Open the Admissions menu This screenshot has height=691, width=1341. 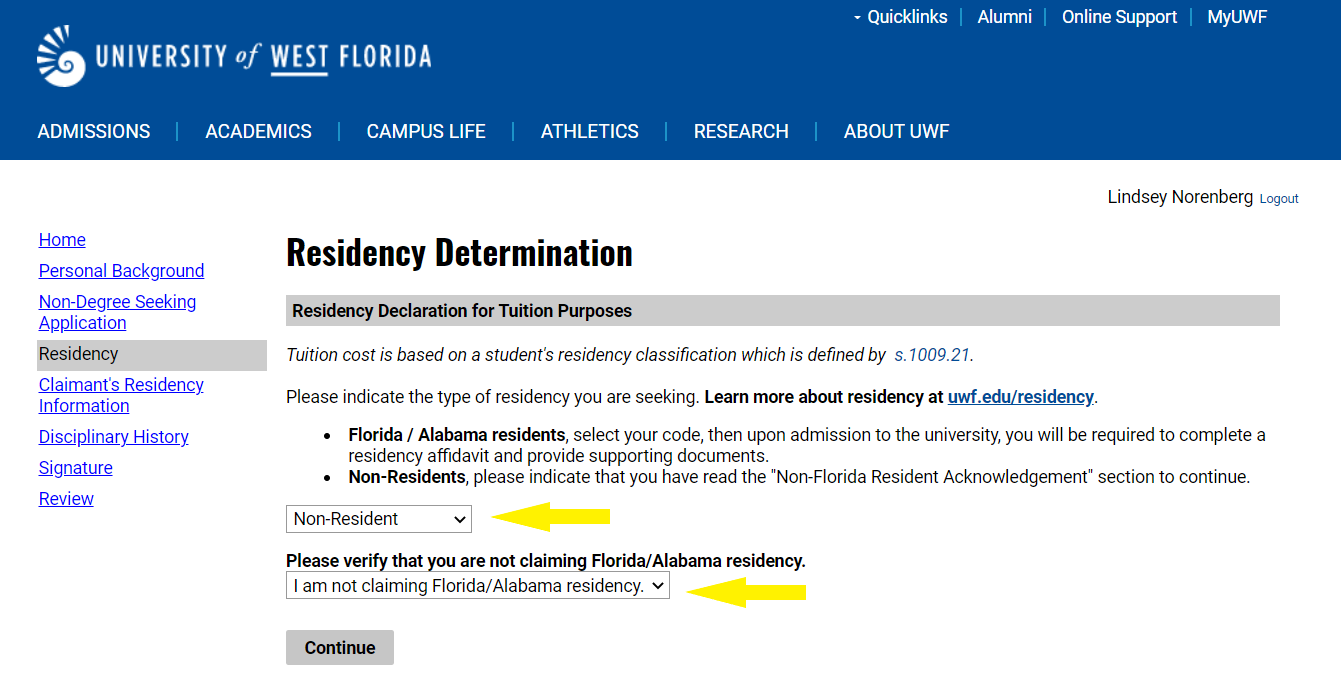point(94,131)
